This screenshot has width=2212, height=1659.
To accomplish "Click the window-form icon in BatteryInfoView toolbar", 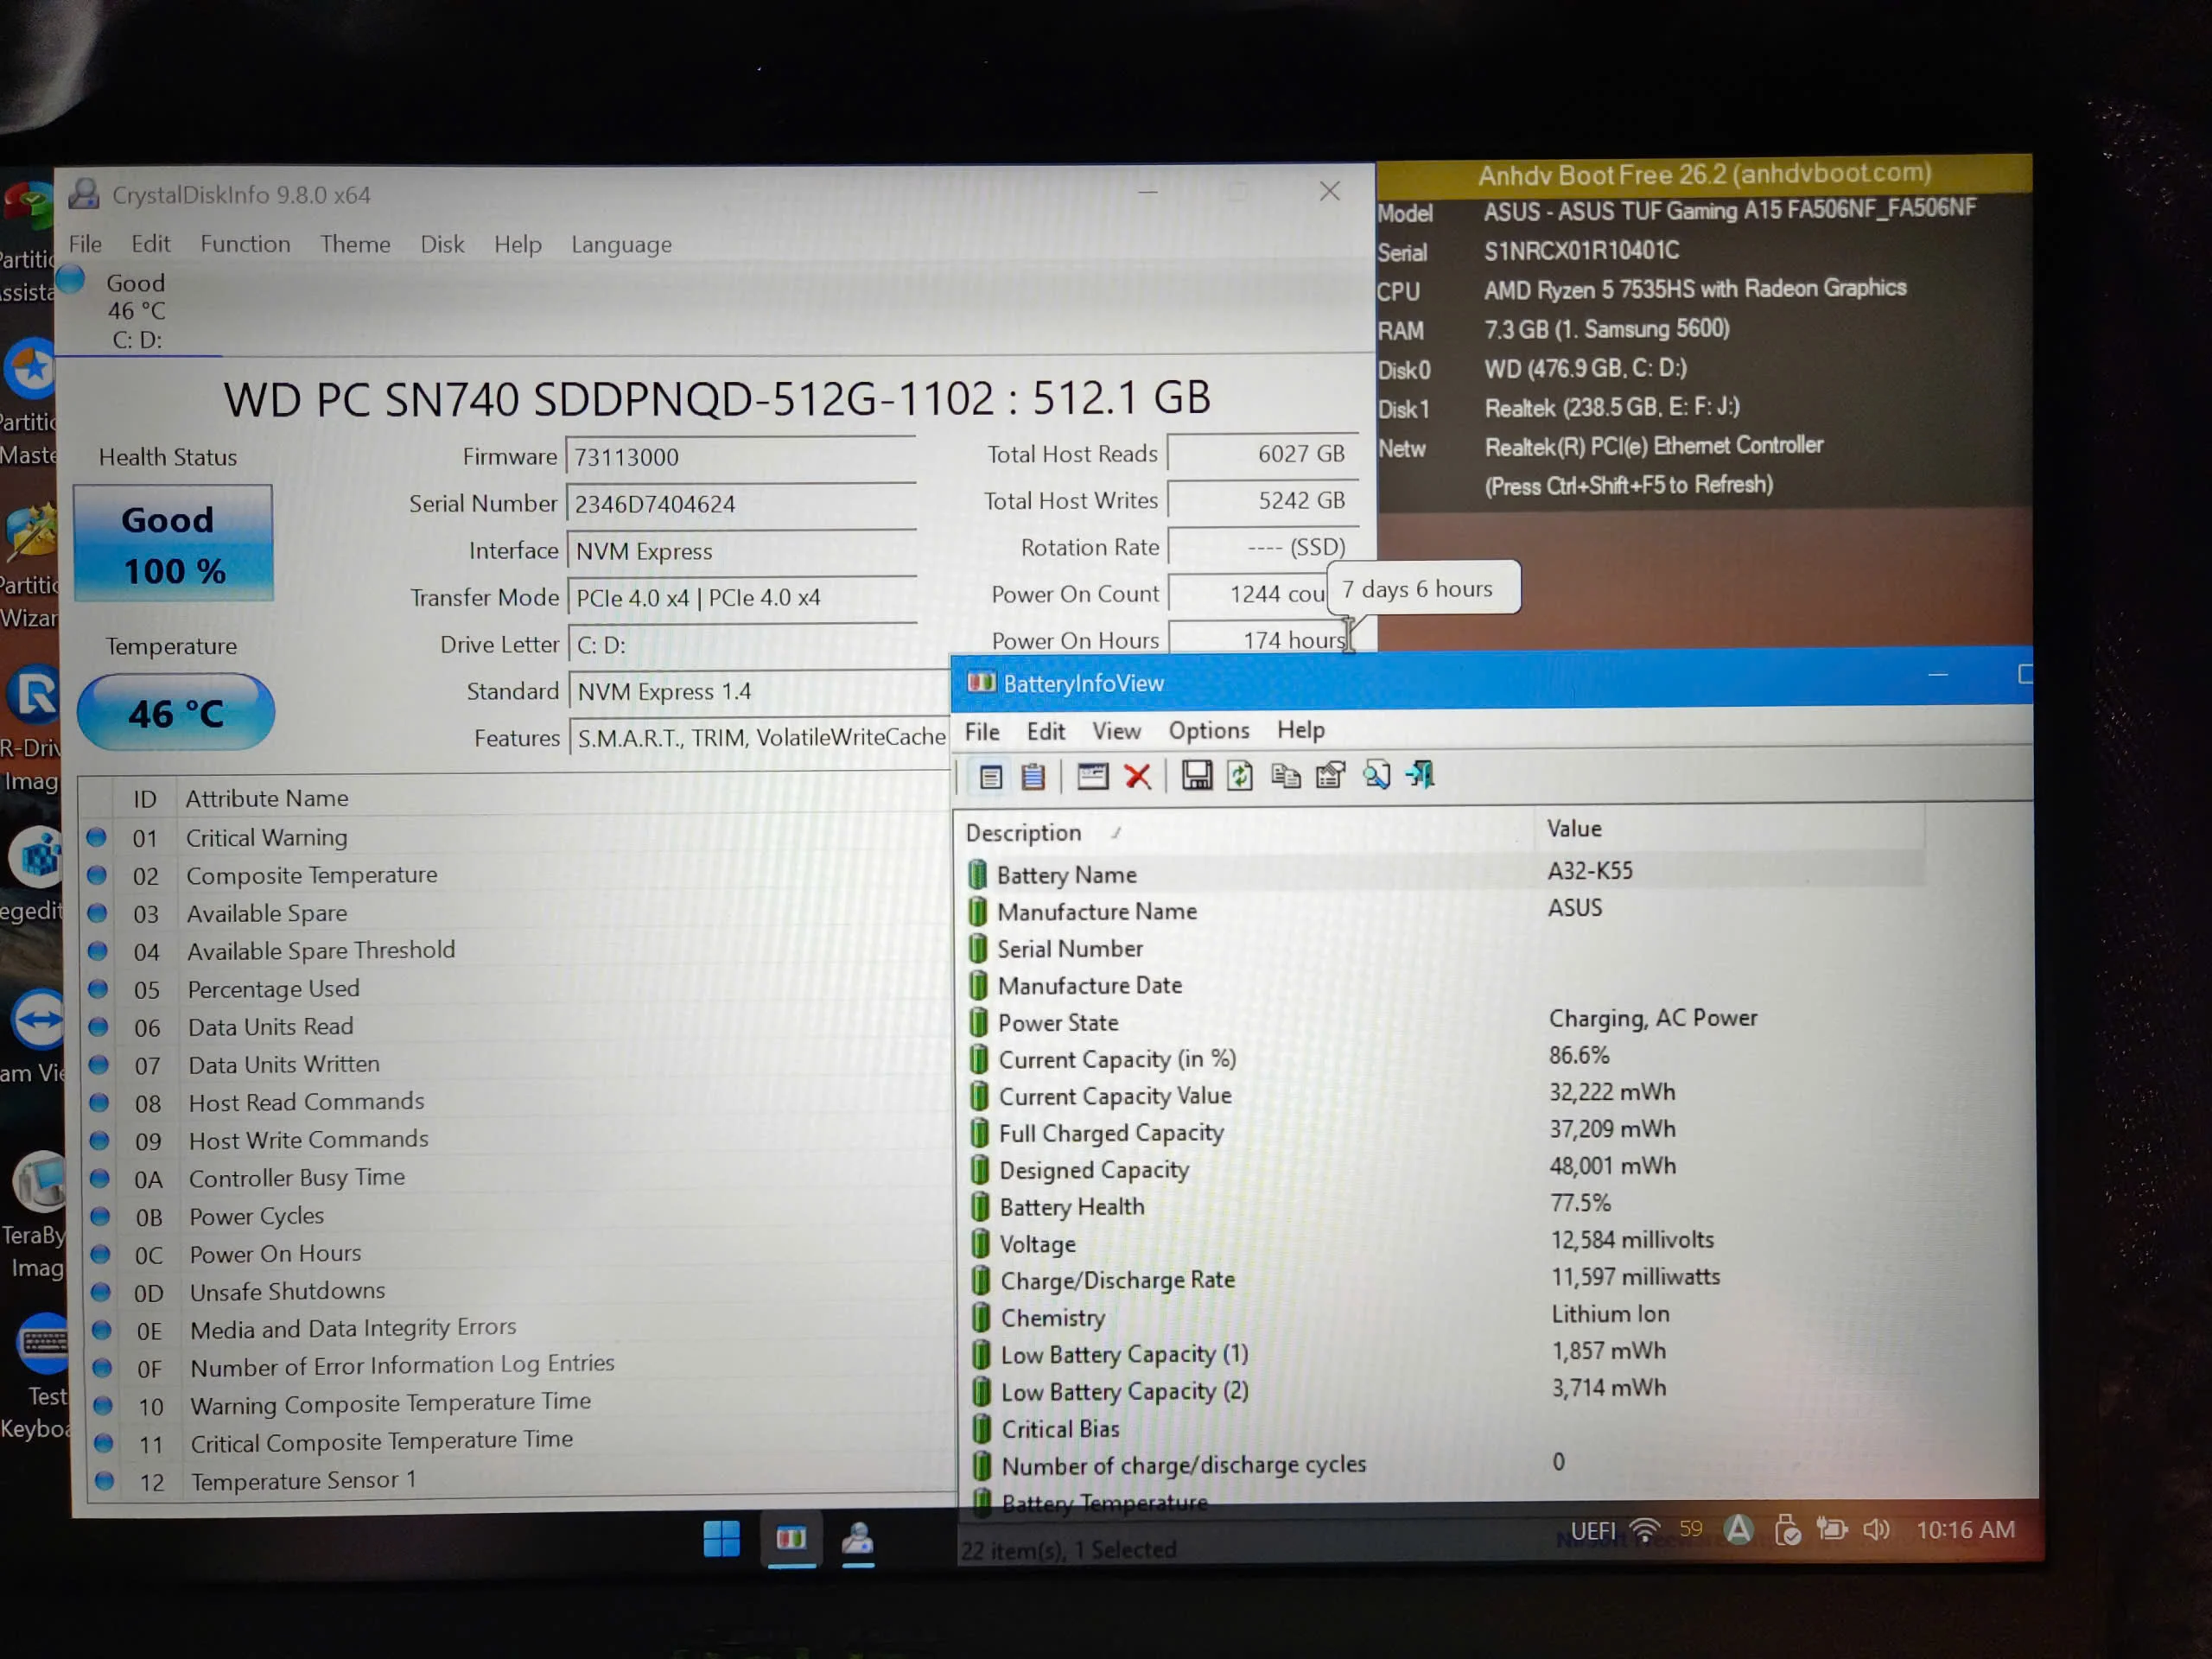I will 1092,776.
